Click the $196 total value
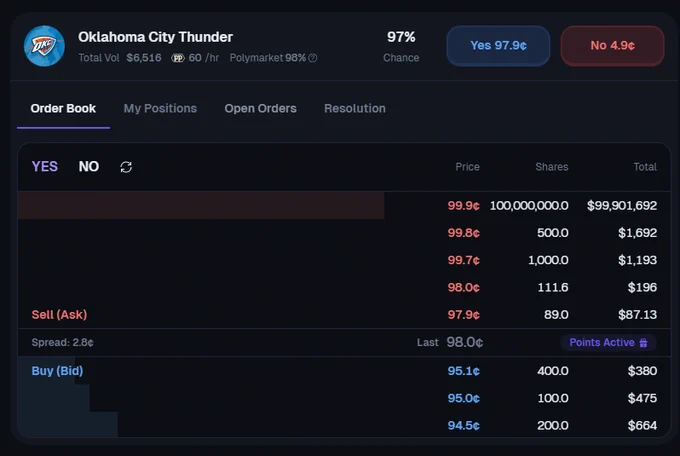Viewport: 680px width, 456px height. point(642,287)
